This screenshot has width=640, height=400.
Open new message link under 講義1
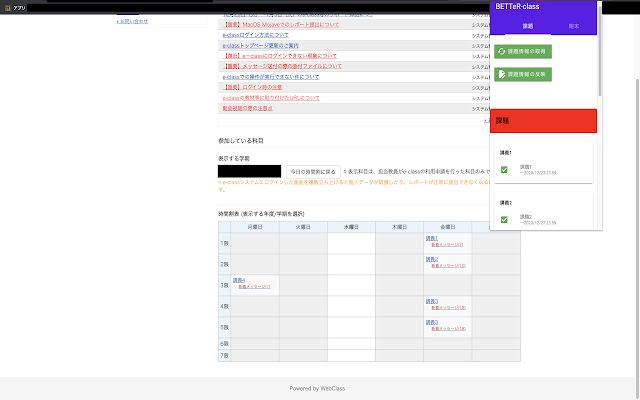click(x=447, y=245)
